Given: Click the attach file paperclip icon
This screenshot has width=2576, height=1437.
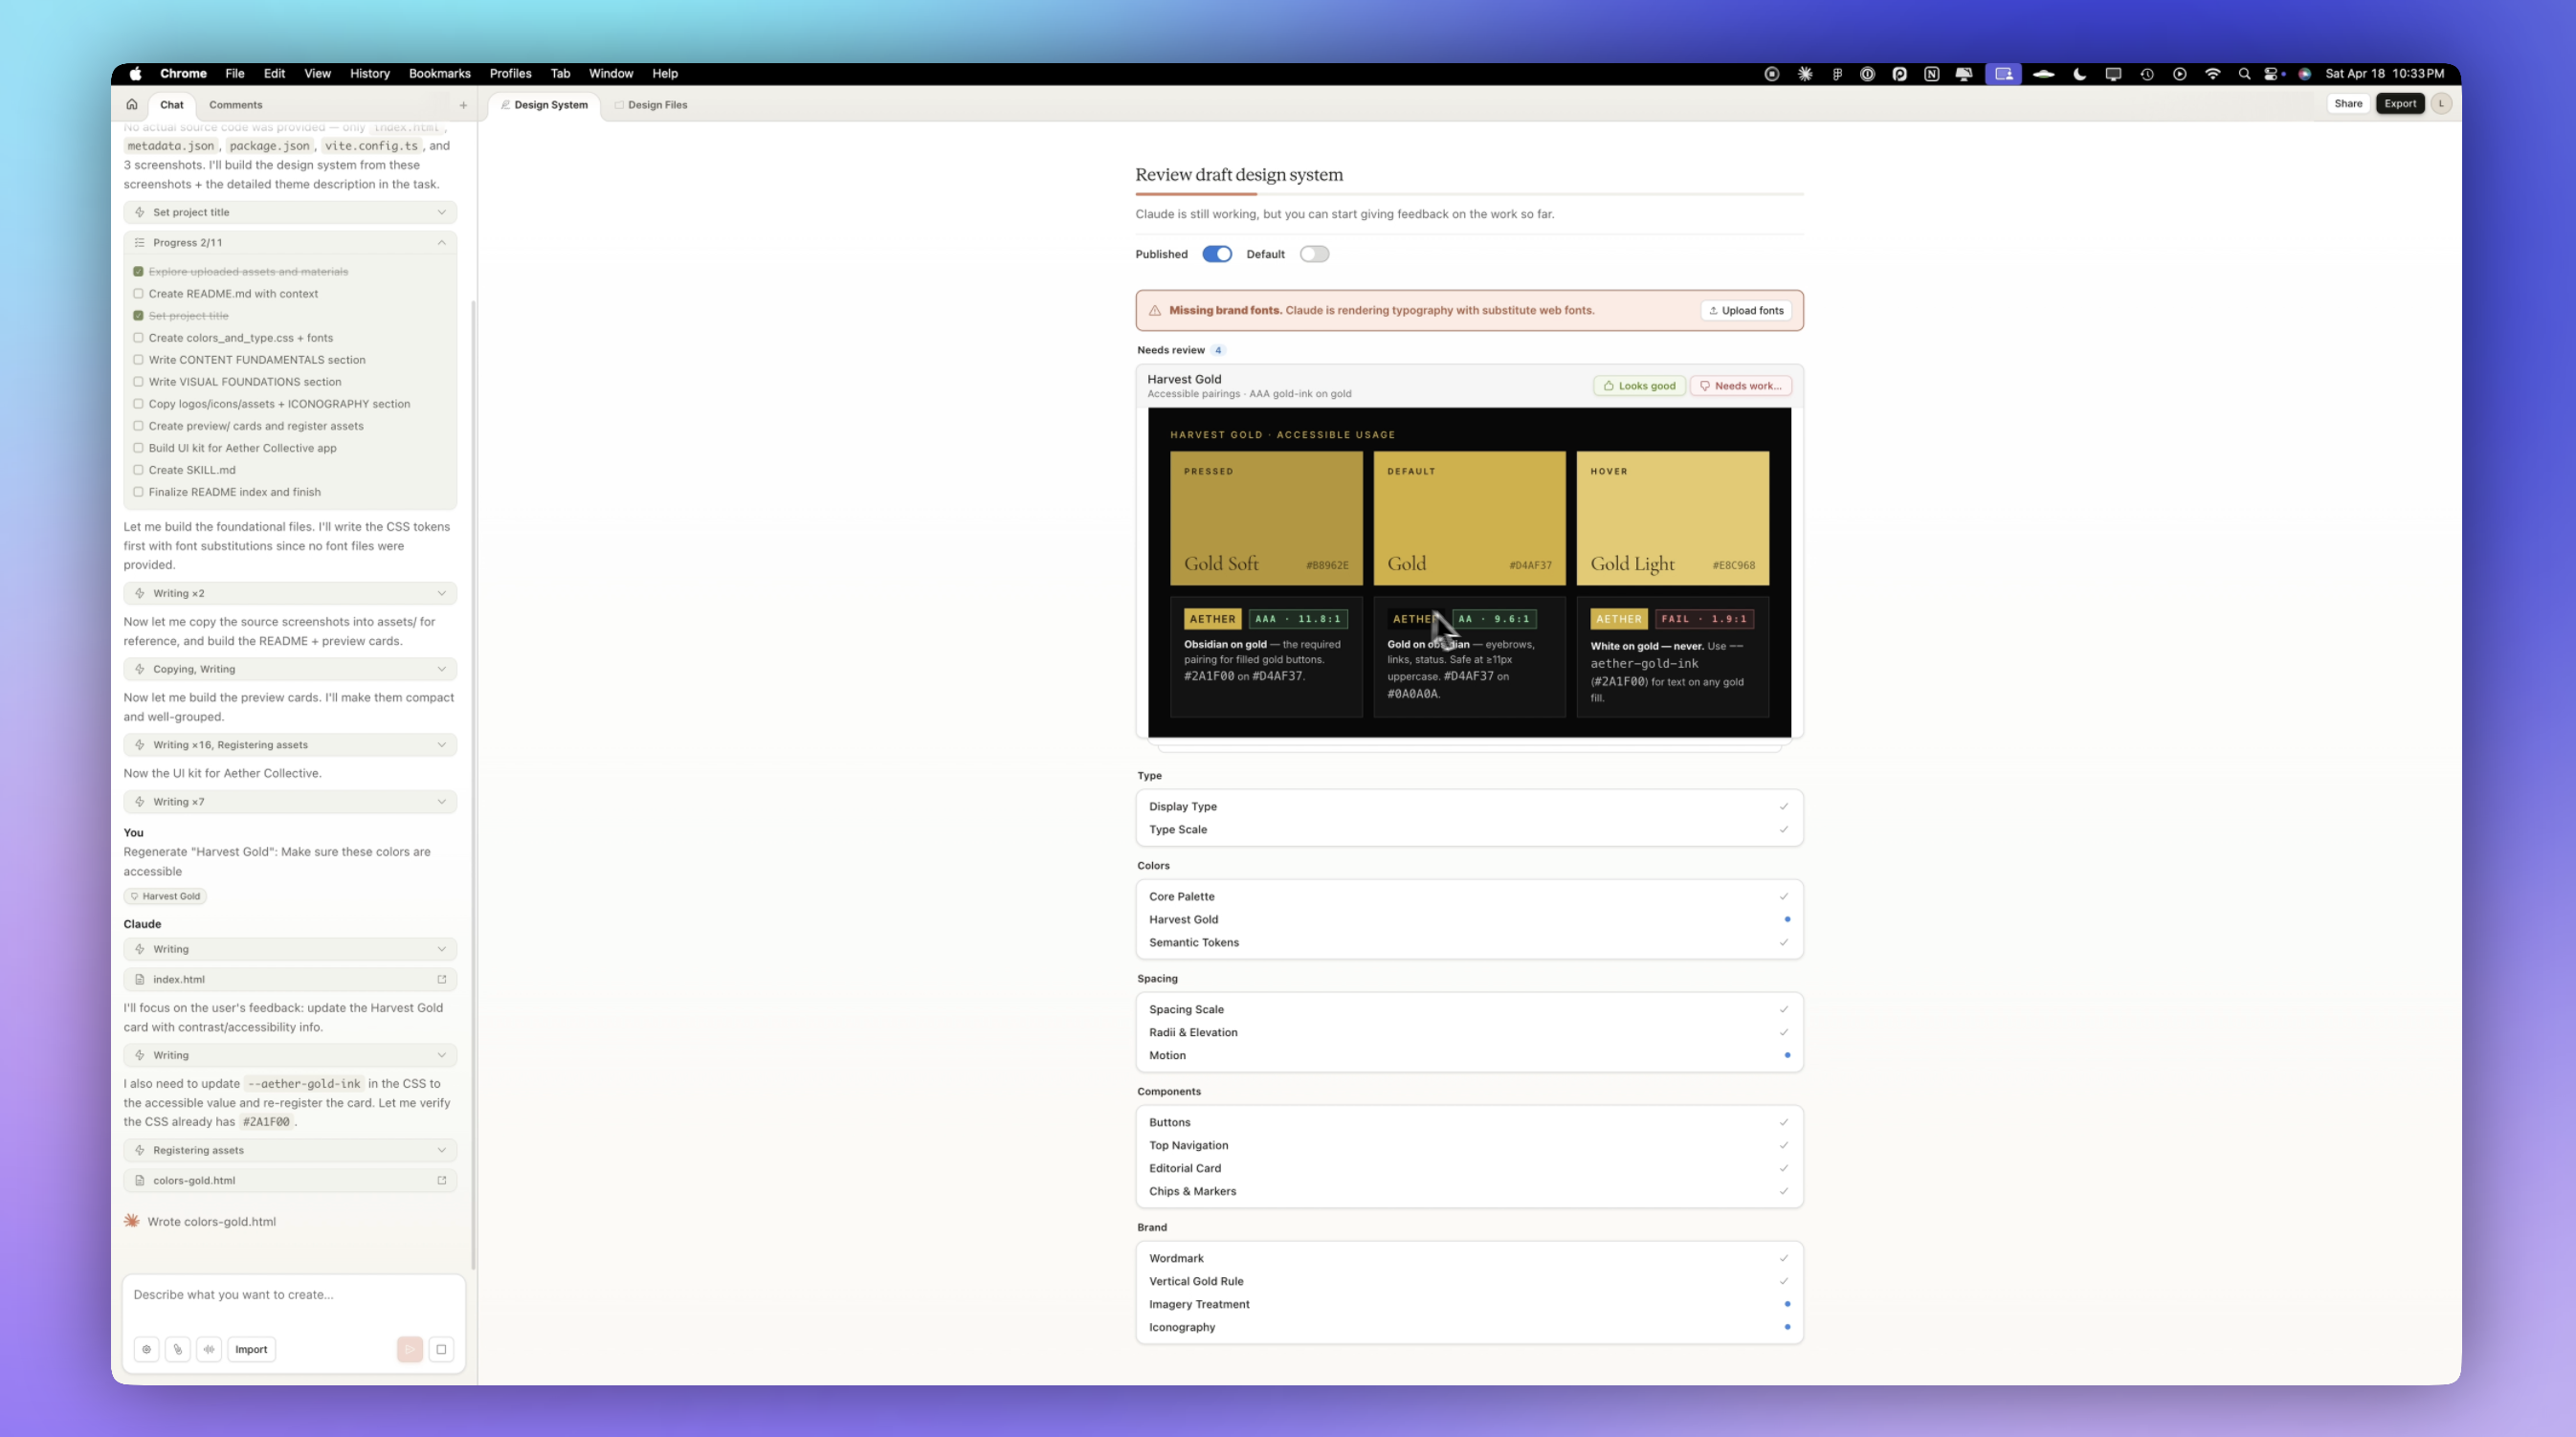Looking at the screenshot, I should click(178, 1349).
